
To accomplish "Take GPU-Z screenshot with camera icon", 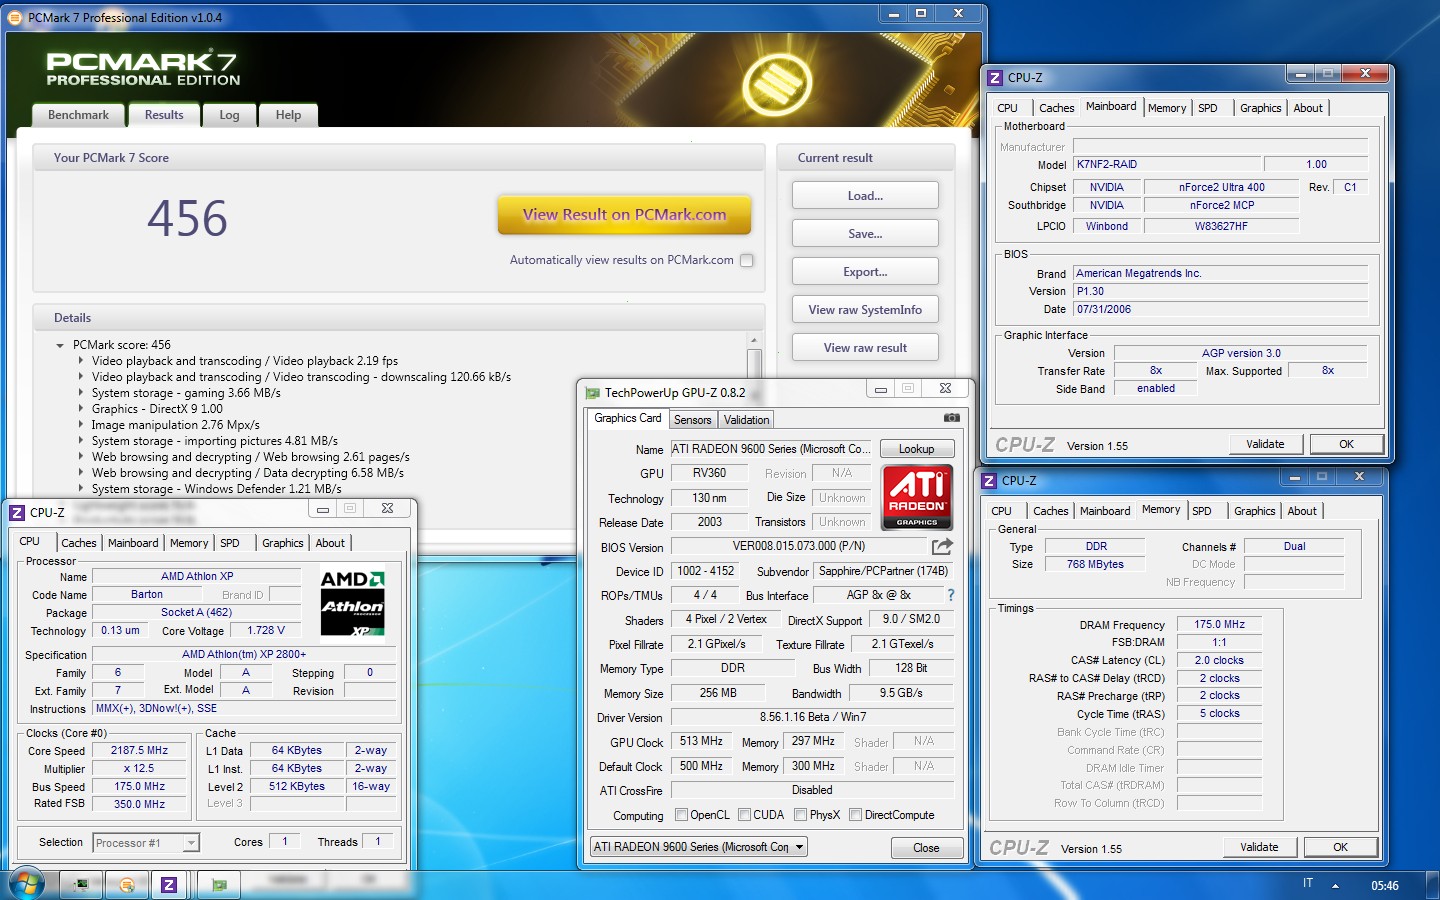I will (951, 418).
